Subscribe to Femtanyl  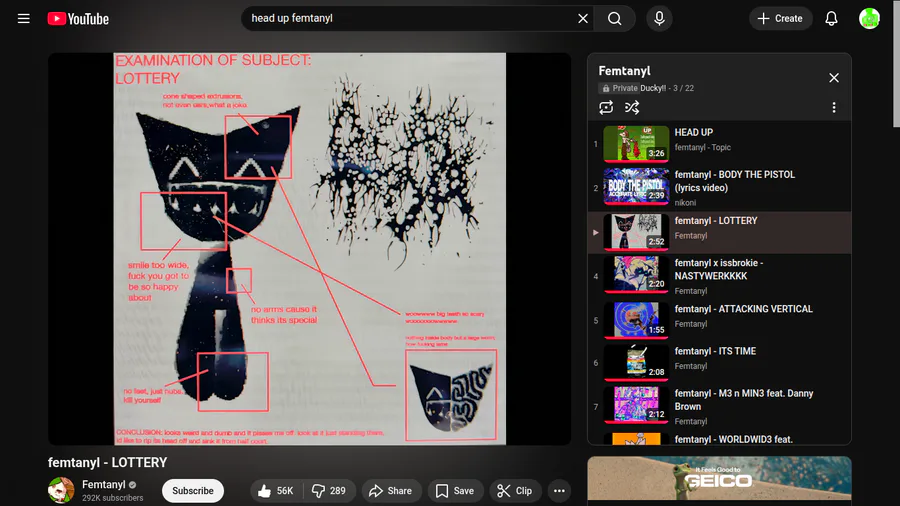[x=192, y=491]
